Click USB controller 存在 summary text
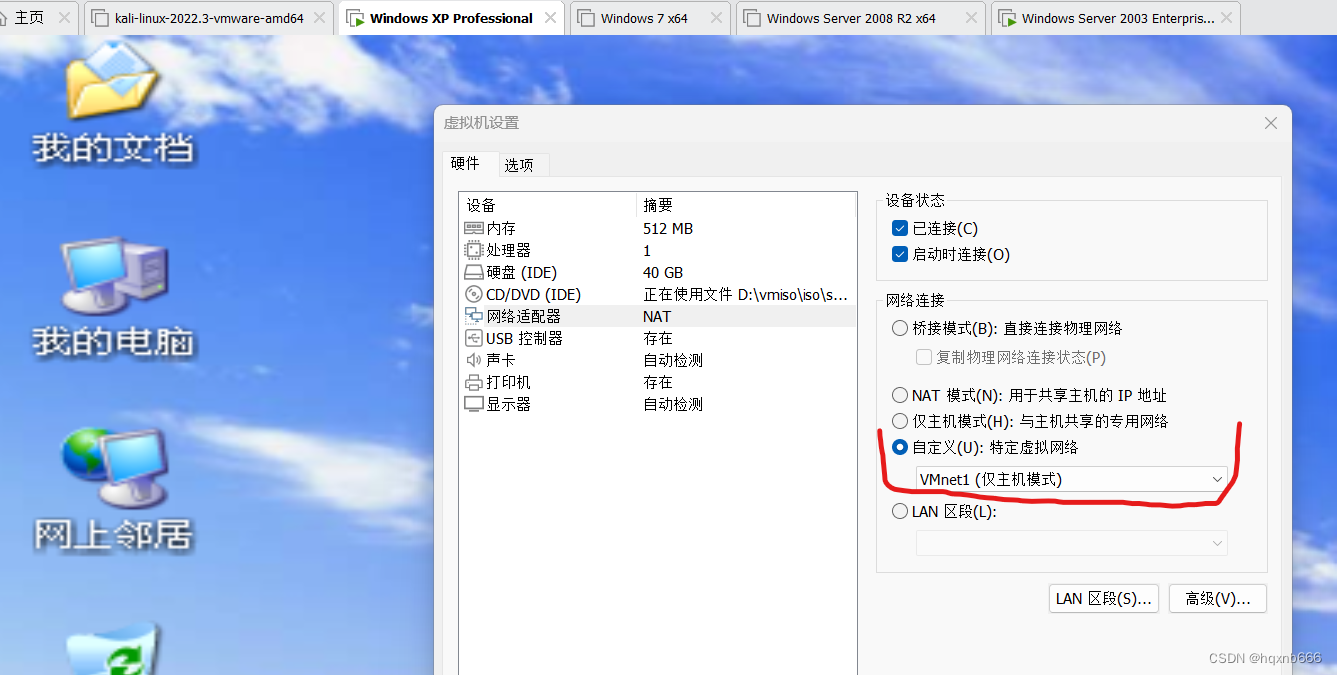Screen dimensions: 1337x675 [658, 338]
